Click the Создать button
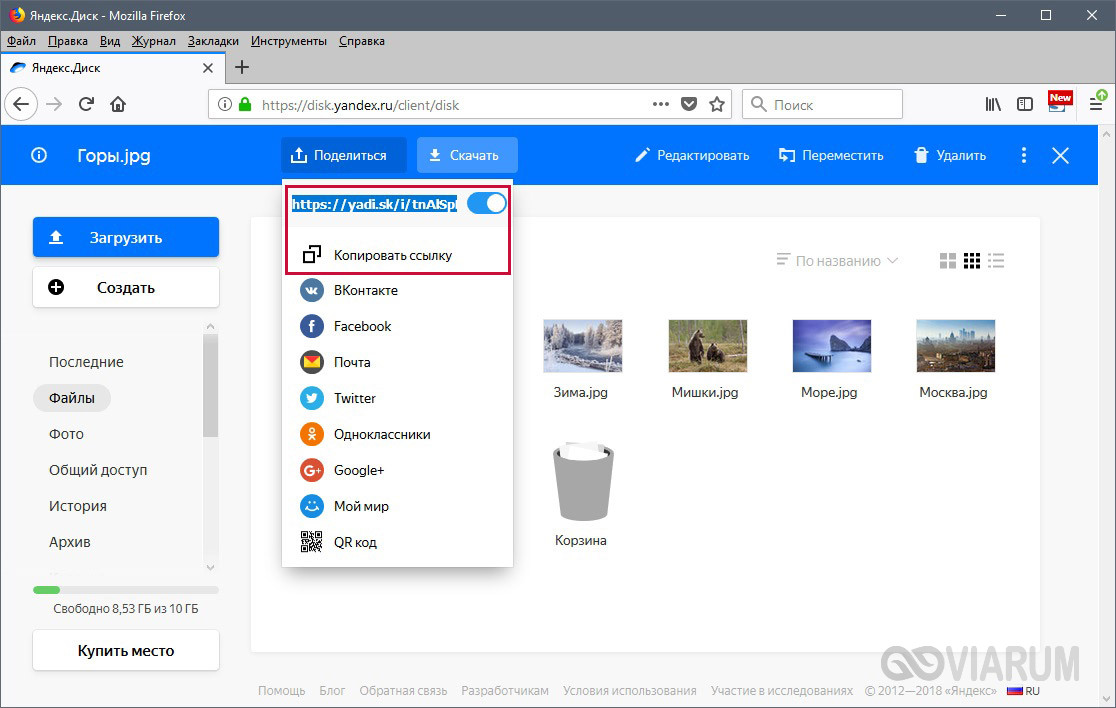Image resolution: width=1116 pixels, height=708 pixels. click(126, 287)
